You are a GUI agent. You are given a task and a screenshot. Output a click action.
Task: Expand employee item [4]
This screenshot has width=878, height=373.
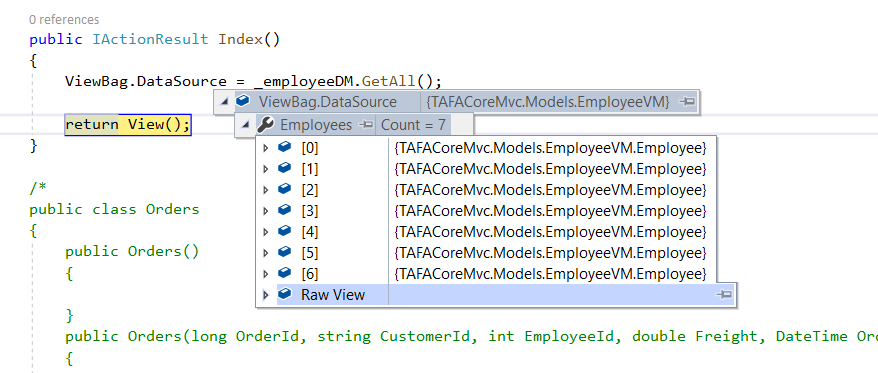(x=266, y=232)
